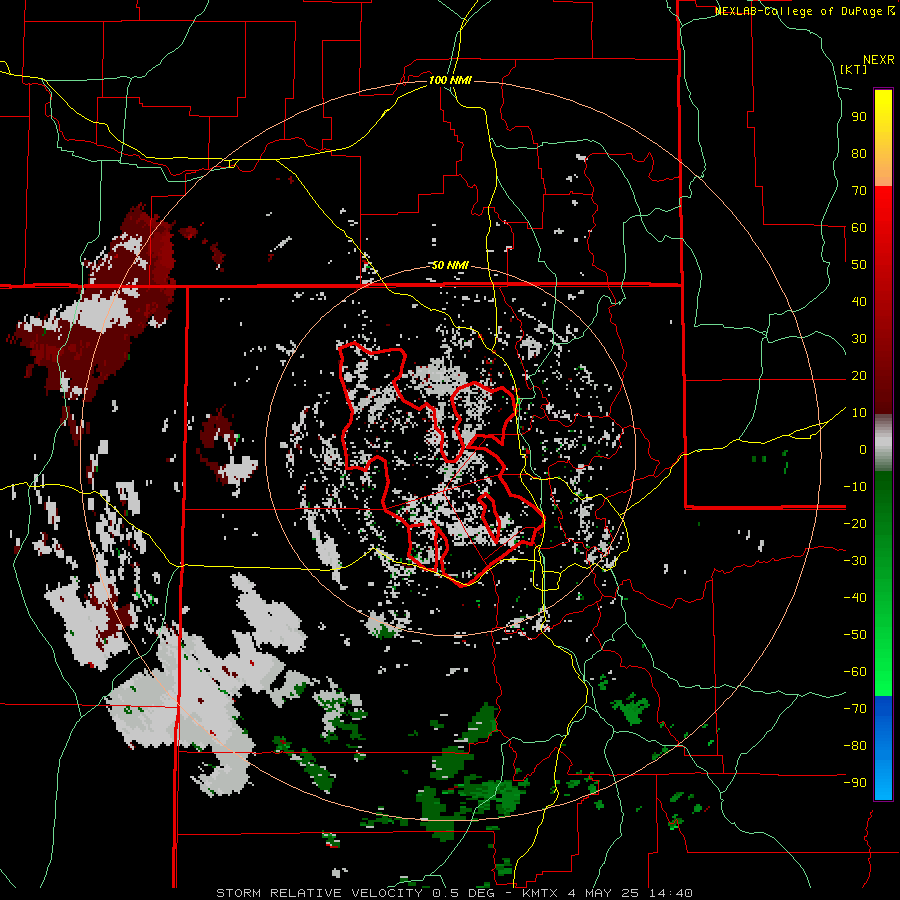
Task: Click the positive "10" velocity scale label
Action: click(x=859, y=413)
